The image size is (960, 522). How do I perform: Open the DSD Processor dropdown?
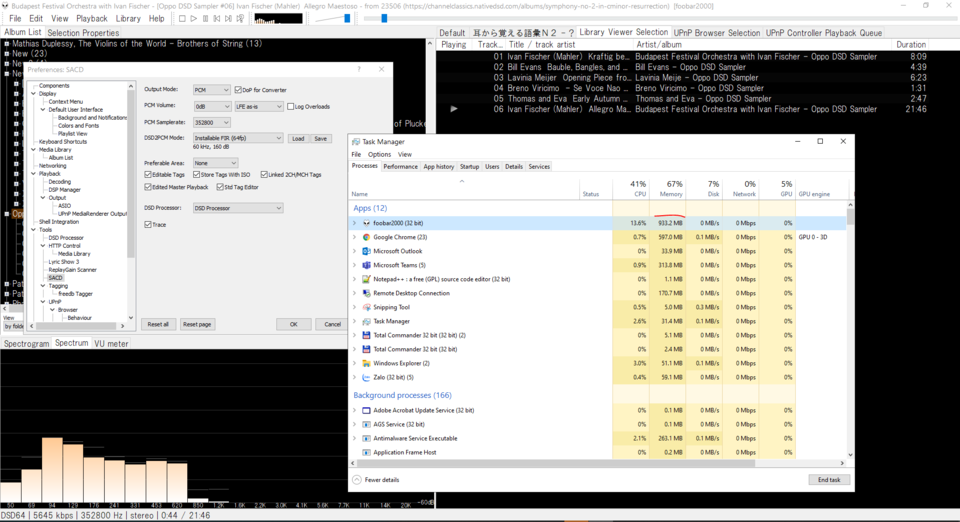pyautogui.click(x=238, y=208)
